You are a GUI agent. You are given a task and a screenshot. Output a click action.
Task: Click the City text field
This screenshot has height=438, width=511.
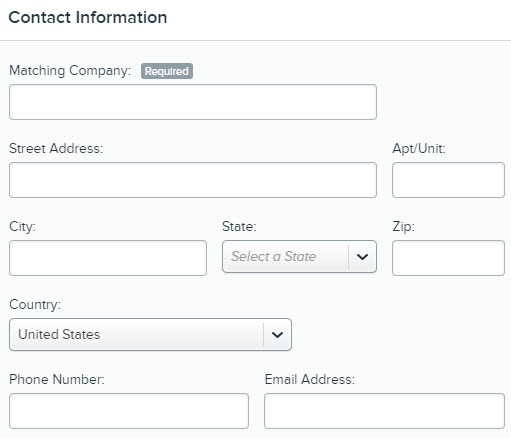(108, 258)
